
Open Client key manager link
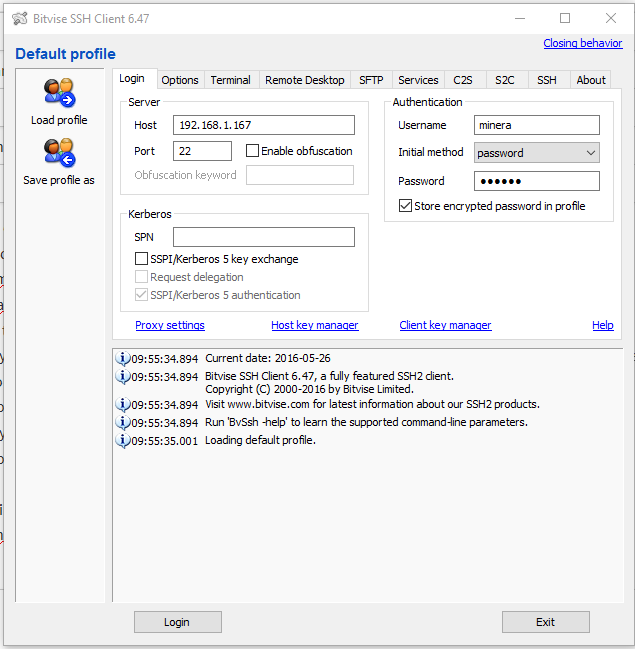445,325
